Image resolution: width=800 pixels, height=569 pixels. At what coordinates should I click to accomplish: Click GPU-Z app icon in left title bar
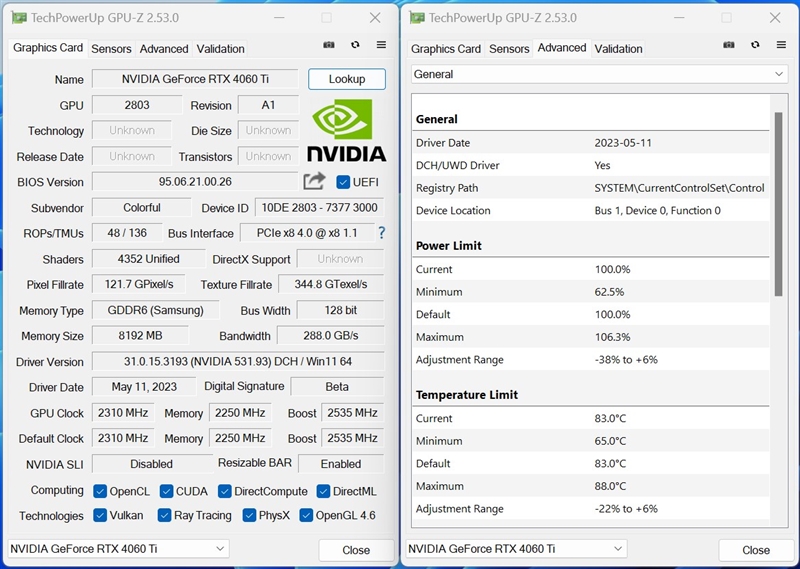click(19, 18)
